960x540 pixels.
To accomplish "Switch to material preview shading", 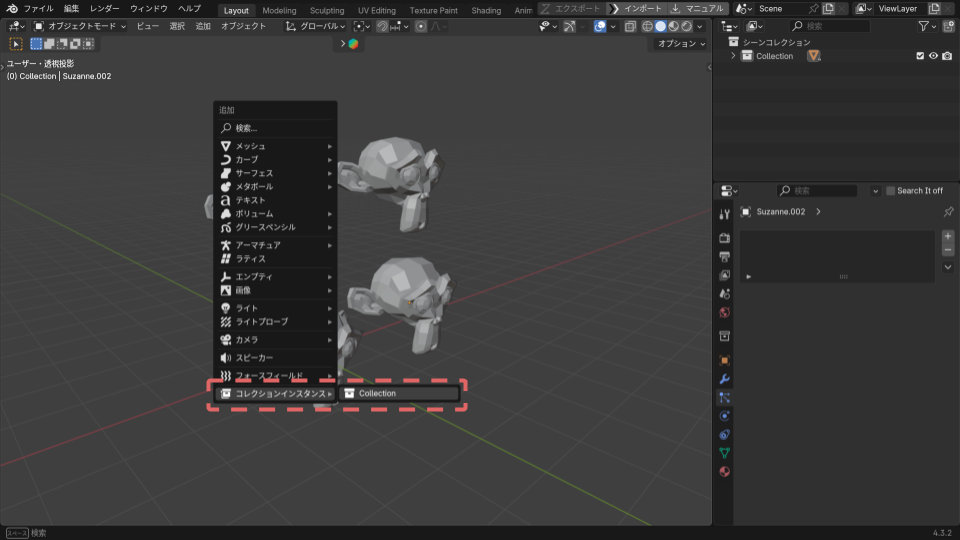I will coord(673,26).
